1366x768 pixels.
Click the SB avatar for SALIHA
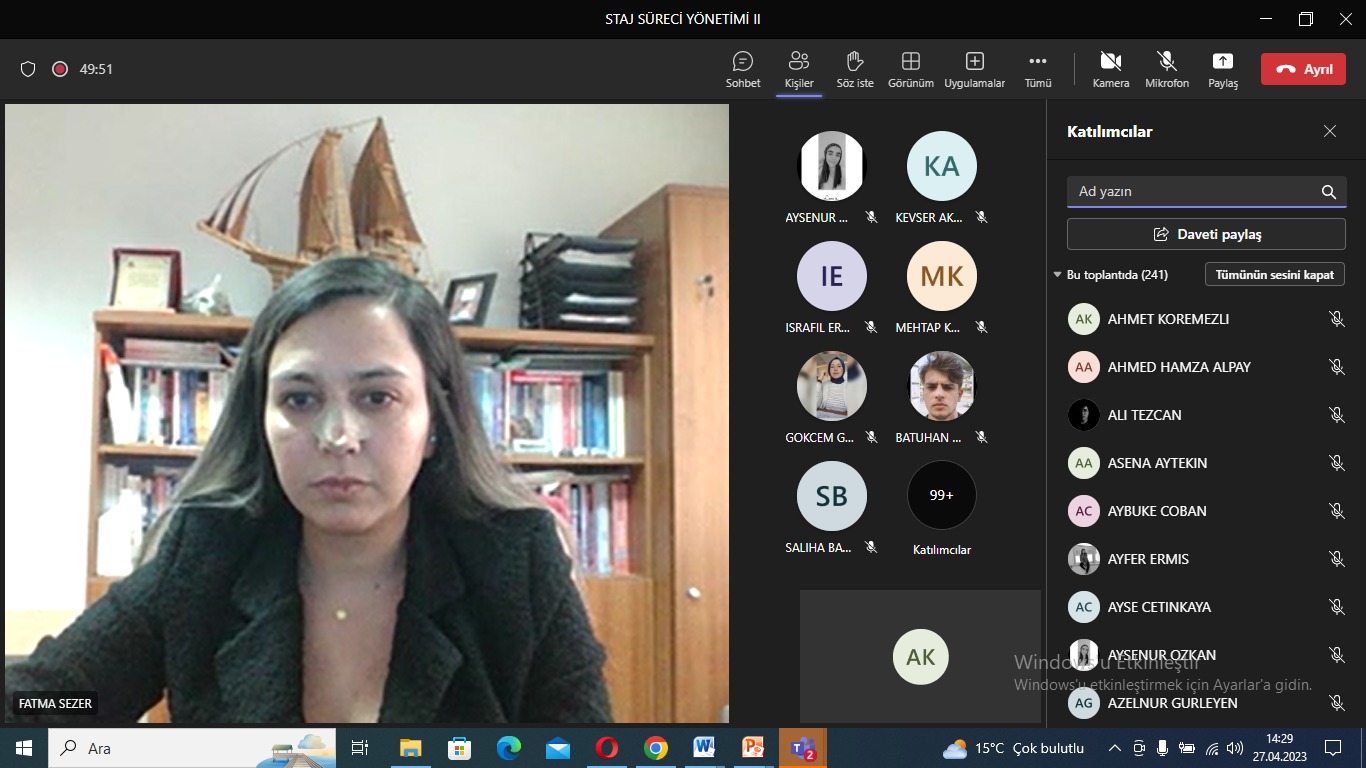832,496
